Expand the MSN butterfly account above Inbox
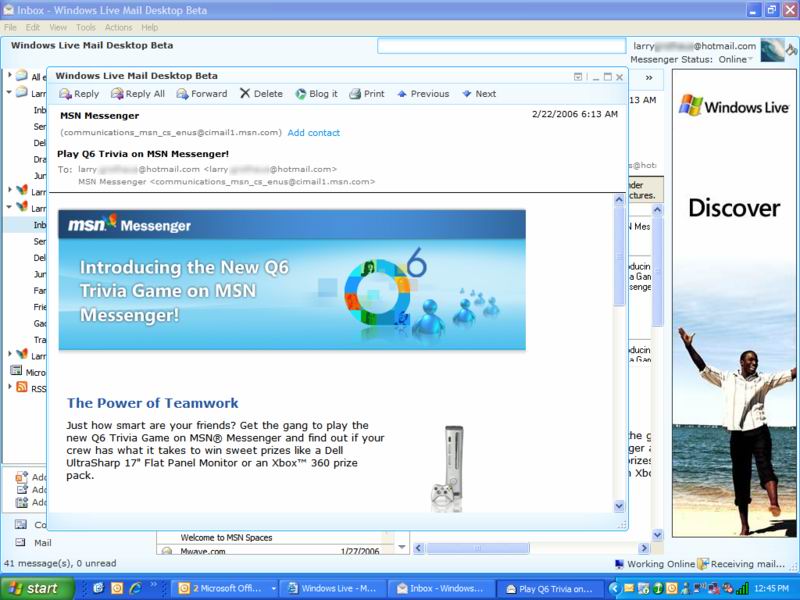800x600 pixels. click(x=9, y=190)
